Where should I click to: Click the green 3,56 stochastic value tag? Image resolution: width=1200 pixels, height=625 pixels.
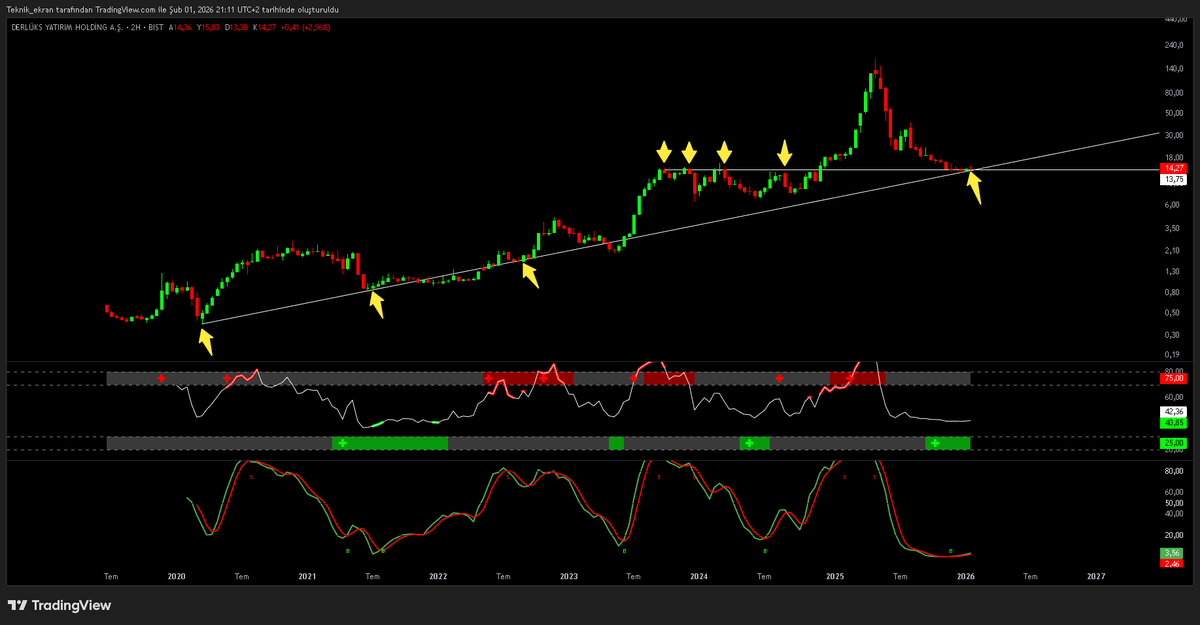click(x=1172, y=553)
